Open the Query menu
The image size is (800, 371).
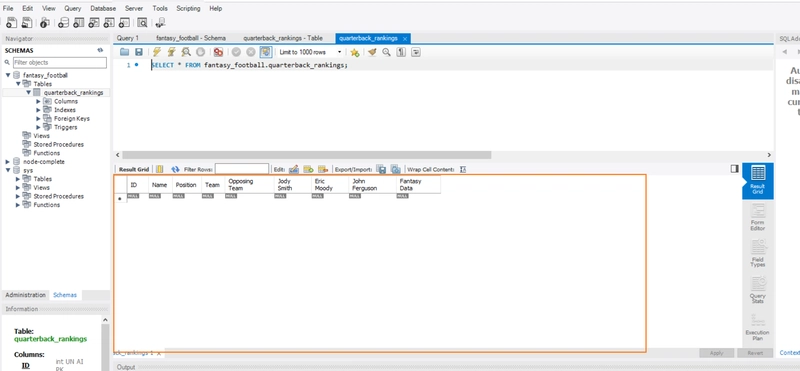click(72, 9)
